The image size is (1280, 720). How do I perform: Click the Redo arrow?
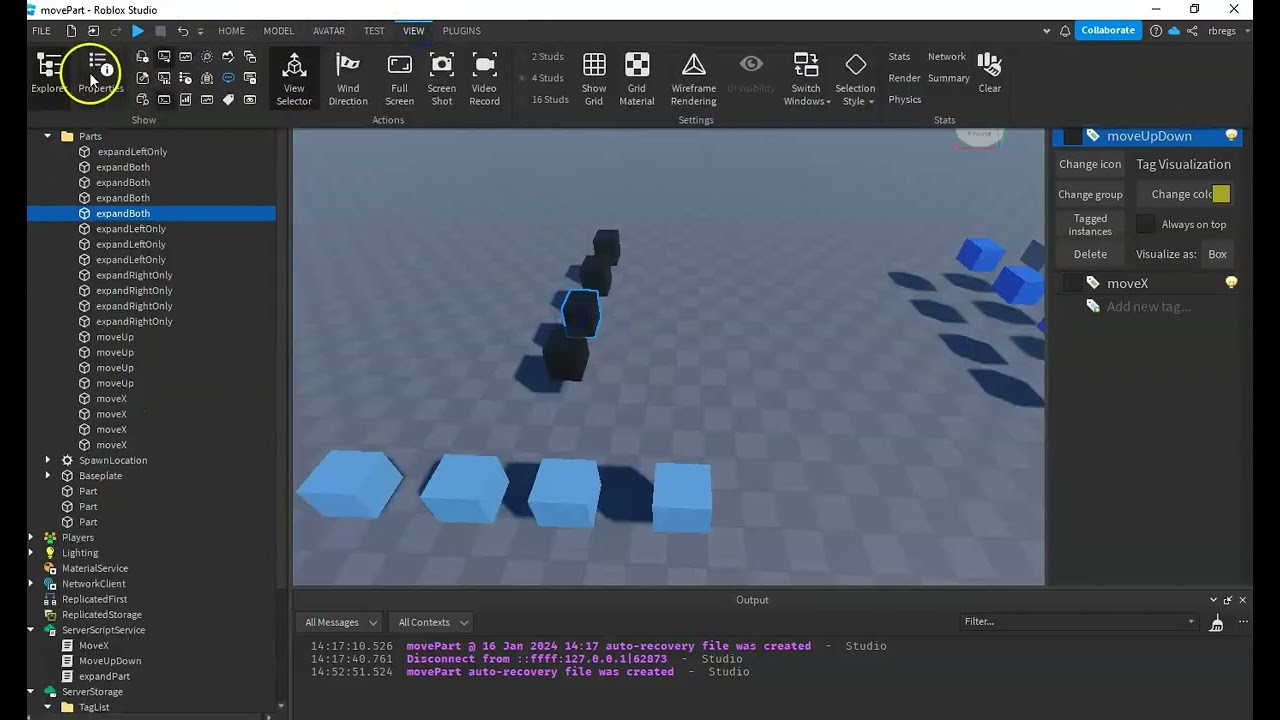pos(115,31)
